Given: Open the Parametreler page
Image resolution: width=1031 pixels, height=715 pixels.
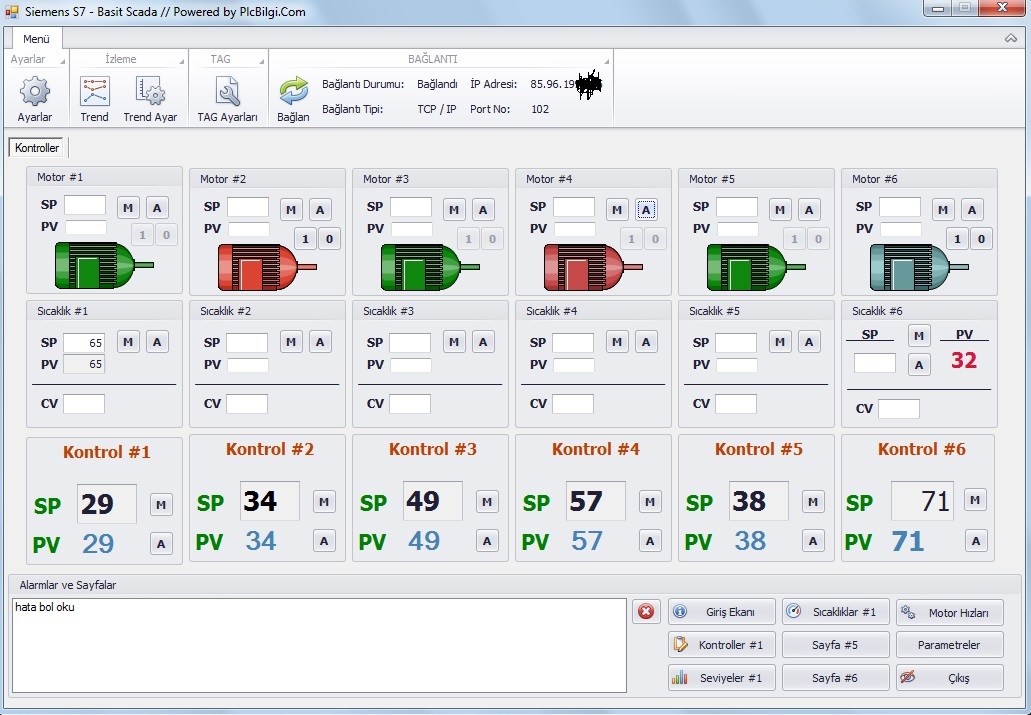Looking at the screenshot, I should point(950,645).
